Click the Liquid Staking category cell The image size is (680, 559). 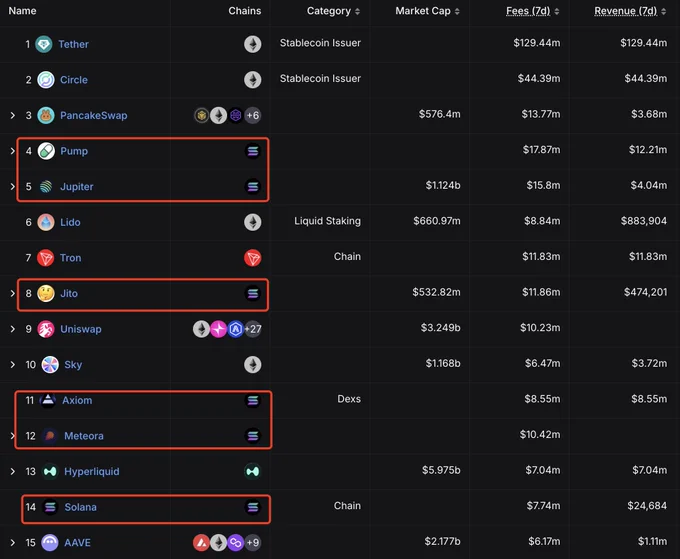(327, 221)
